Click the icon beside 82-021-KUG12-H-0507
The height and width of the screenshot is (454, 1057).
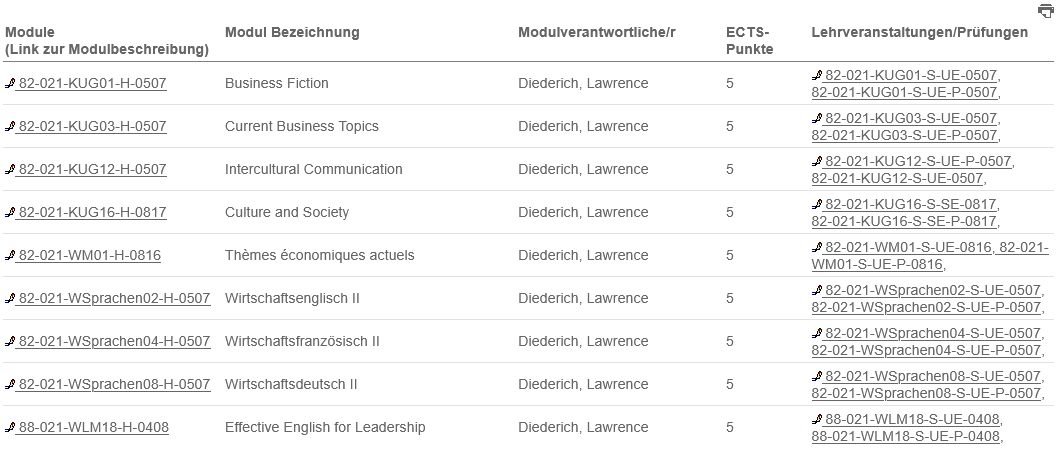(10, 170)
